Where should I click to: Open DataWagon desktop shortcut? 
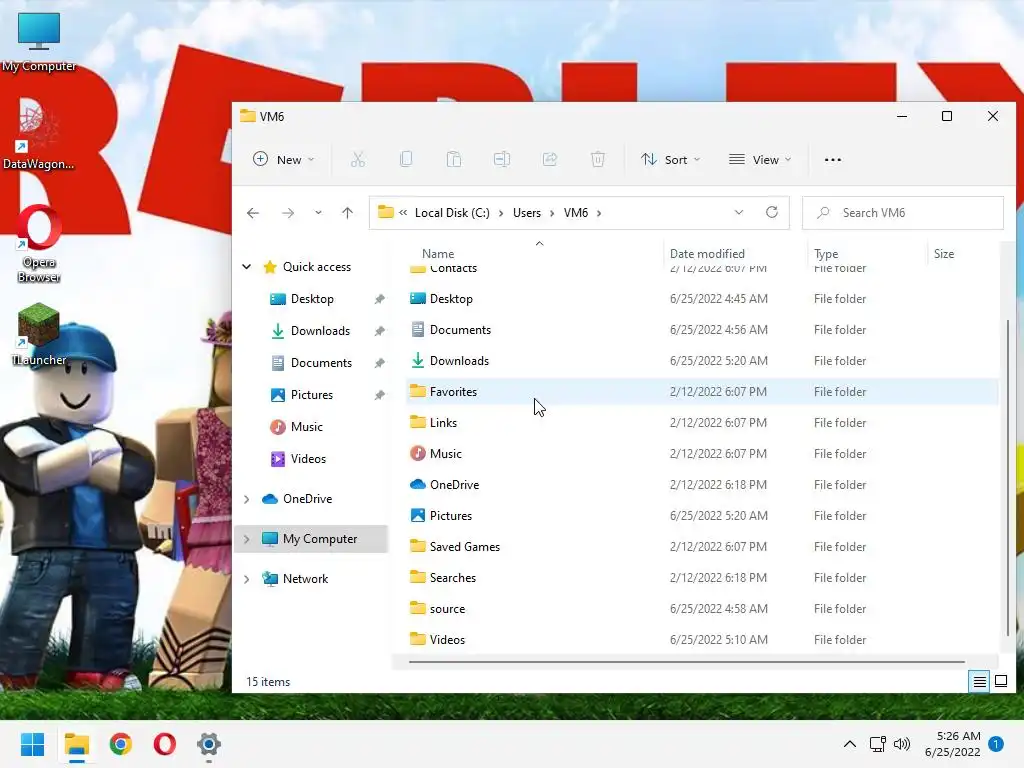pyautogui.click(x=39, y=135)
